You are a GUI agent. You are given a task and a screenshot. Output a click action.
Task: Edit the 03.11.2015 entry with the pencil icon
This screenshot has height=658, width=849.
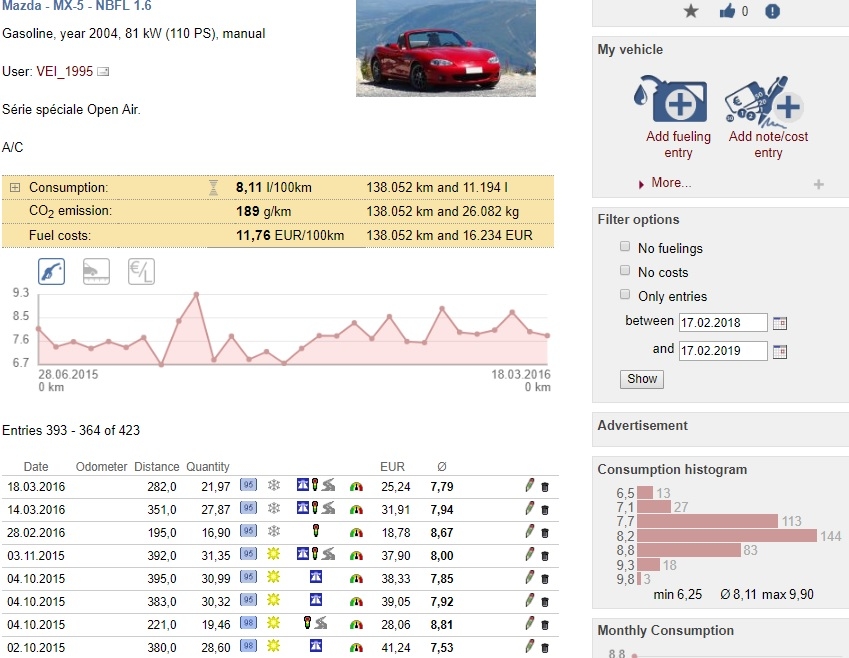(x=530, y=554)
